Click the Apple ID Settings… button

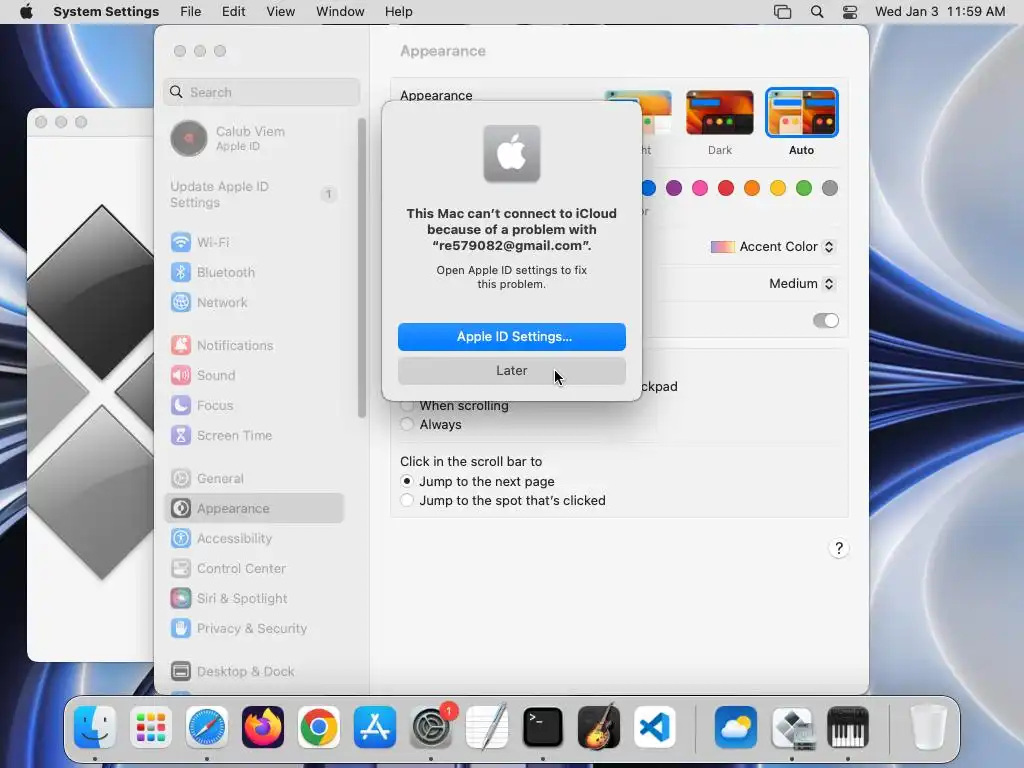tap(511, 336)
